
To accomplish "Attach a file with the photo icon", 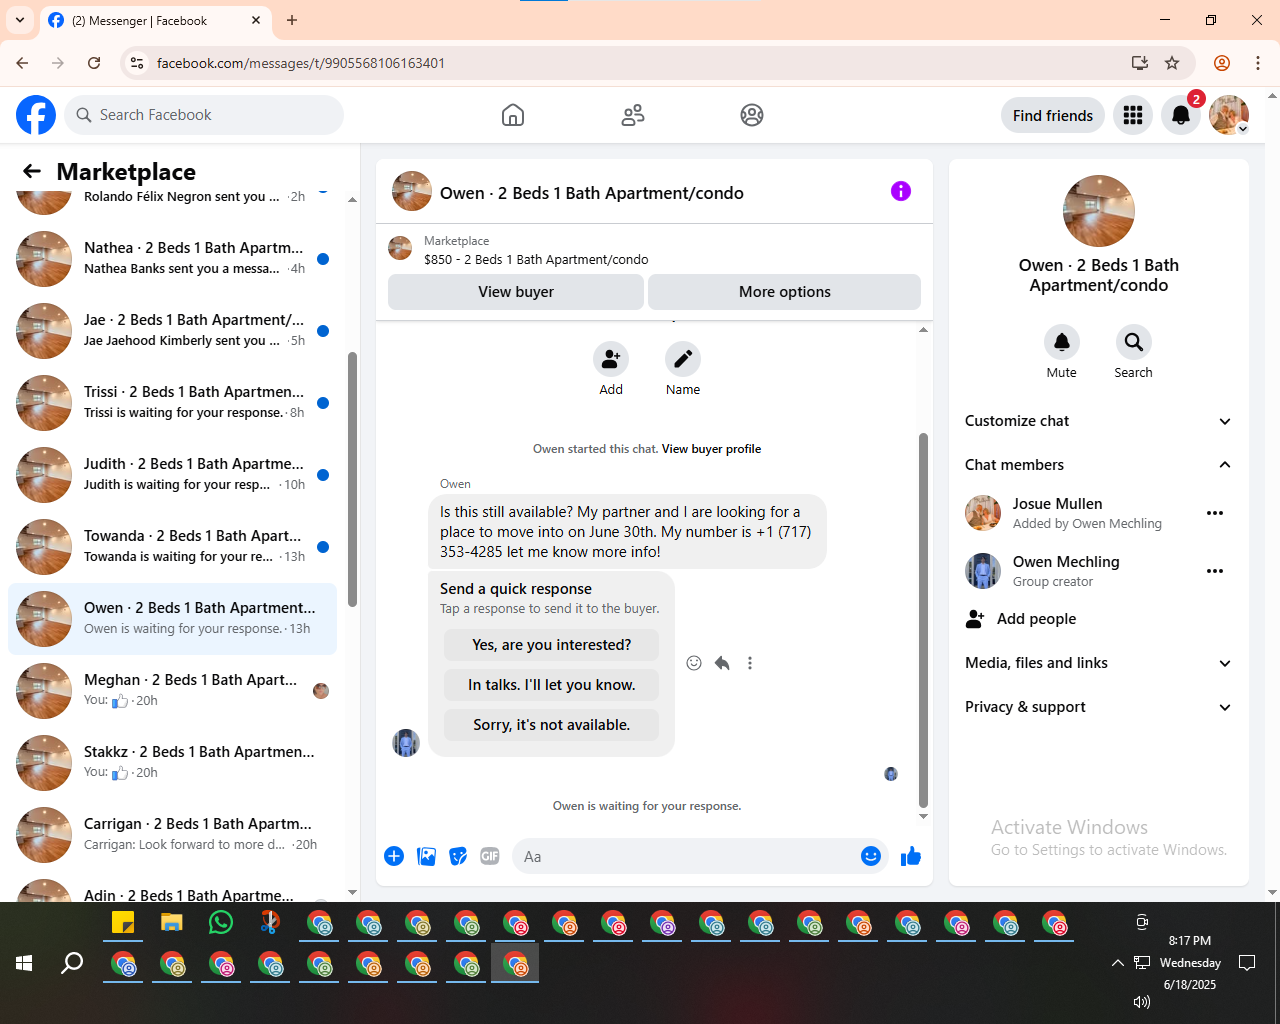I will (426, 856).
